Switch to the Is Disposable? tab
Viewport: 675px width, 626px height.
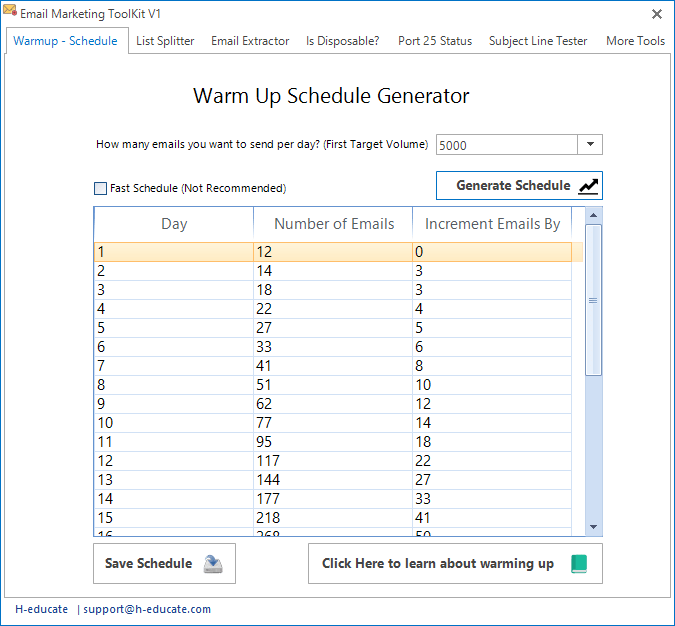(x=343, y=41)
